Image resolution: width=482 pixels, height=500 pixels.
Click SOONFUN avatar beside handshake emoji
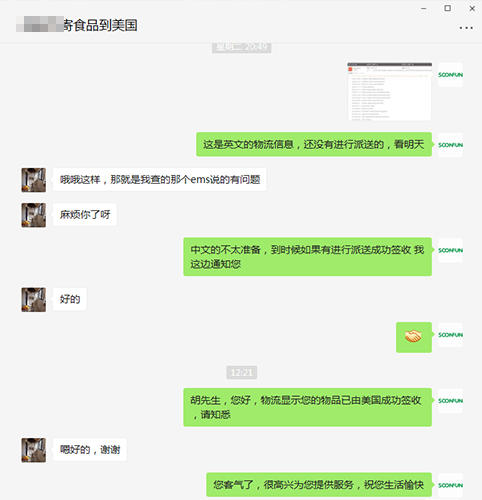450,335
